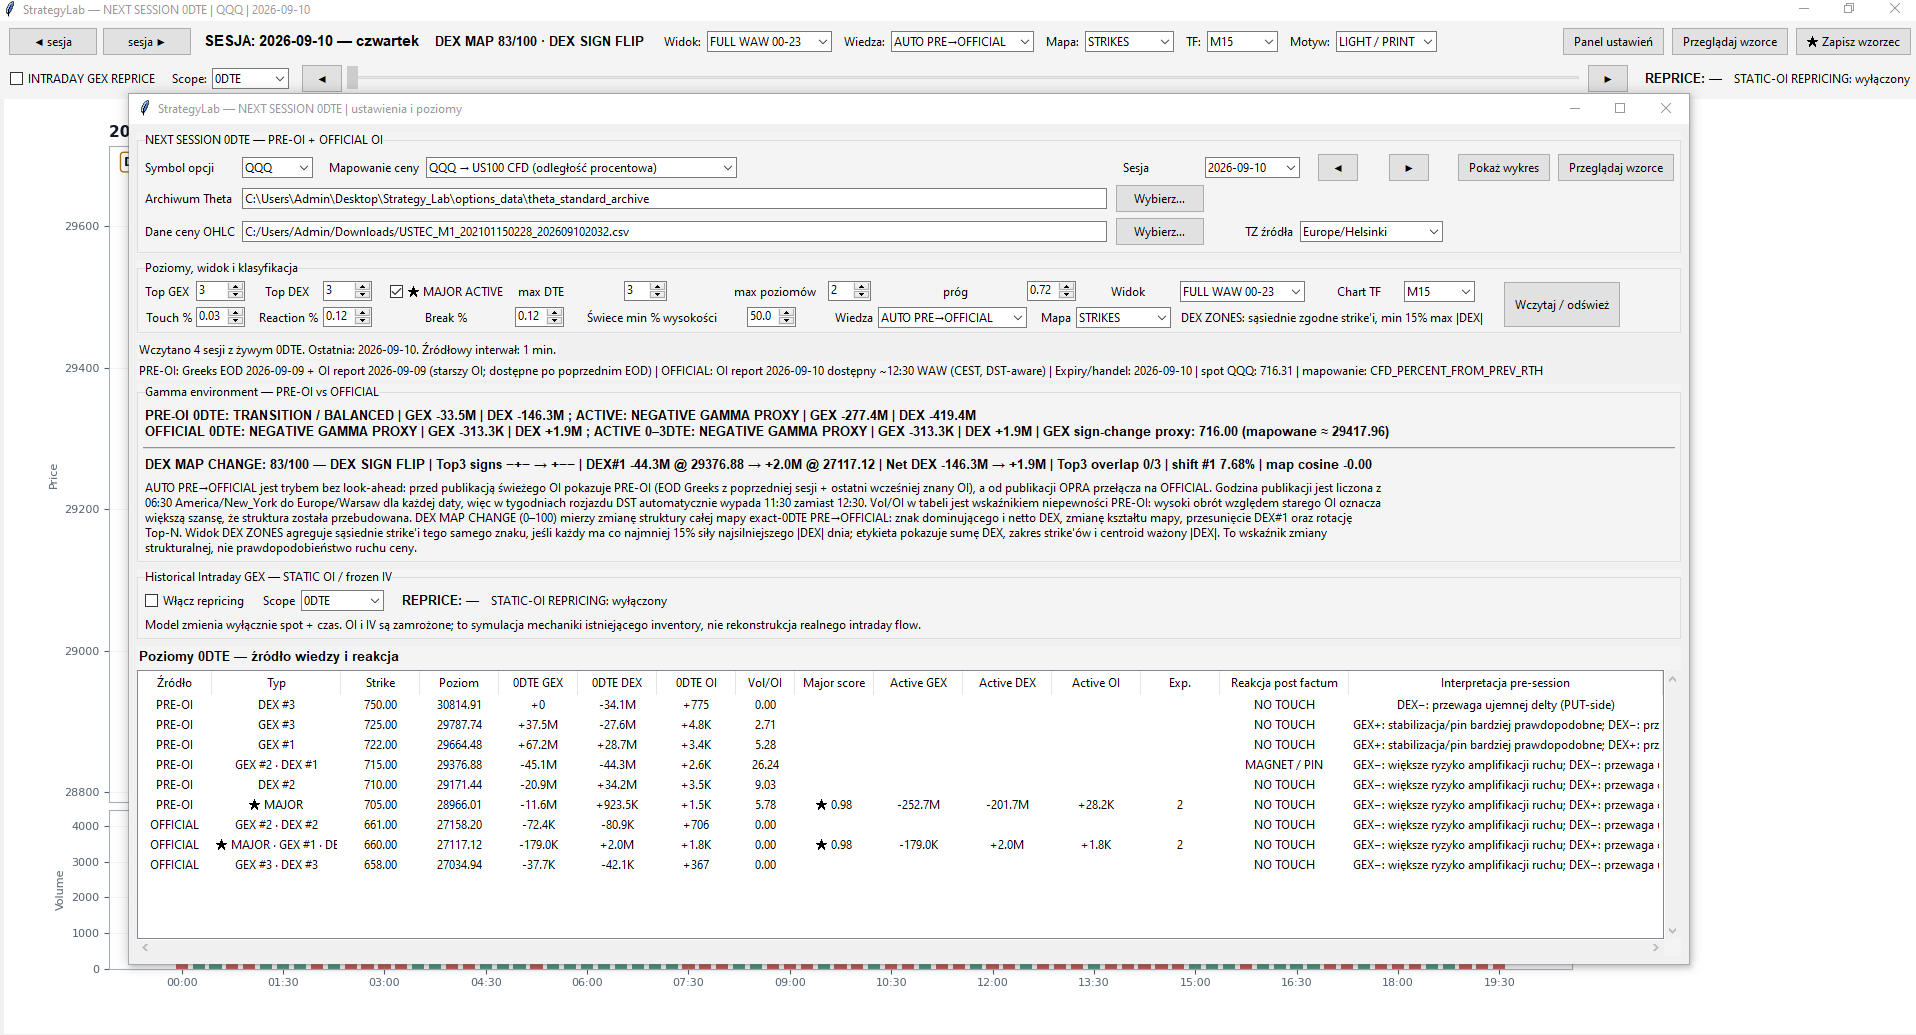Image resolution: width=1916 pixels, height=1035 pixels.
Task: Enable Włącz repricing checkbox
Action: point(152,601)
